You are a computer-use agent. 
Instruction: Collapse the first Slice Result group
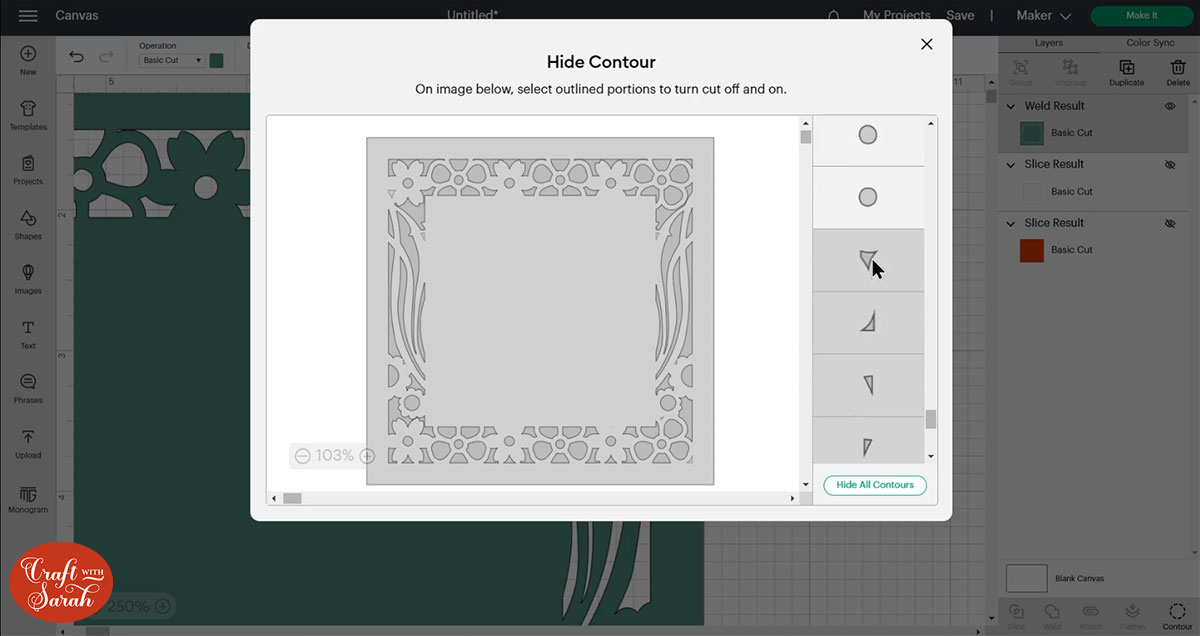[1010, 165]
